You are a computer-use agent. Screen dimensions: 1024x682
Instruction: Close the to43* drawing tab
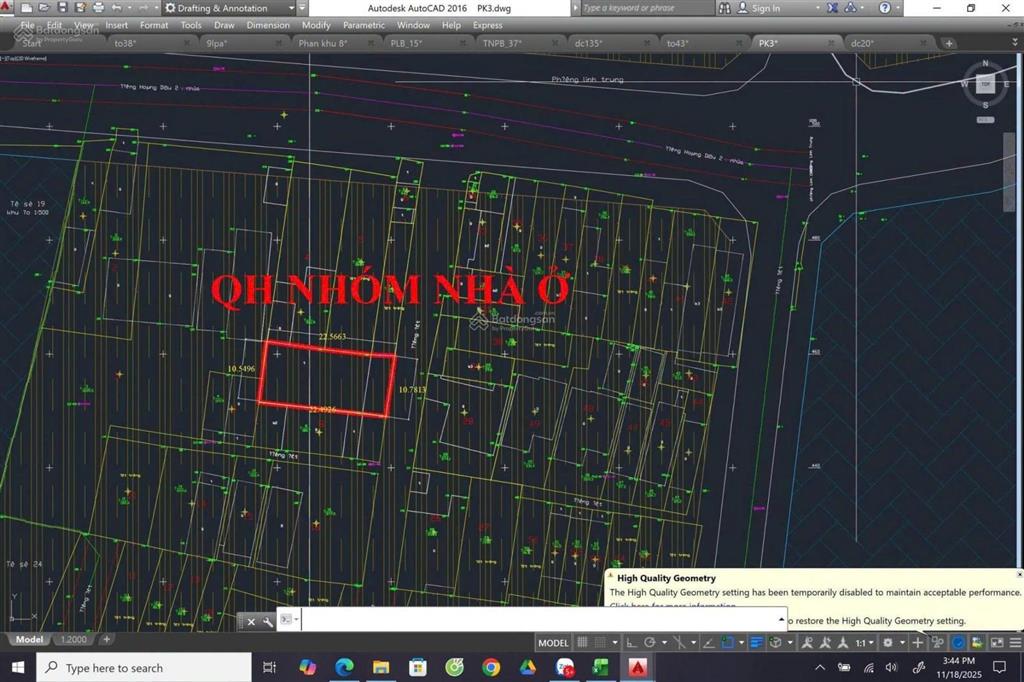pyautogui.click(x=739, y=43)
